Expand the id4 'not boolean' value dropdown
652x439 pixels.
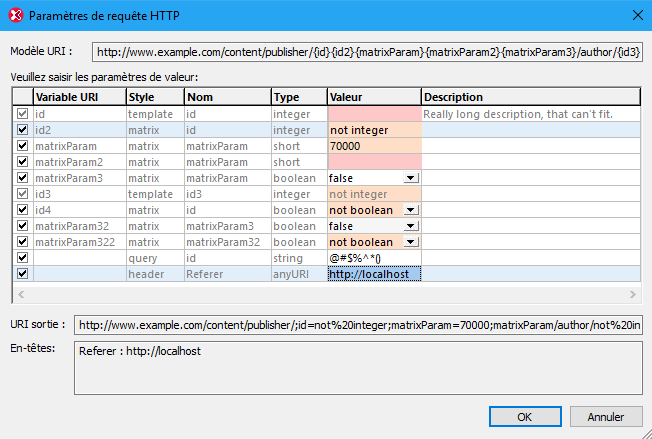click(410, 210)
